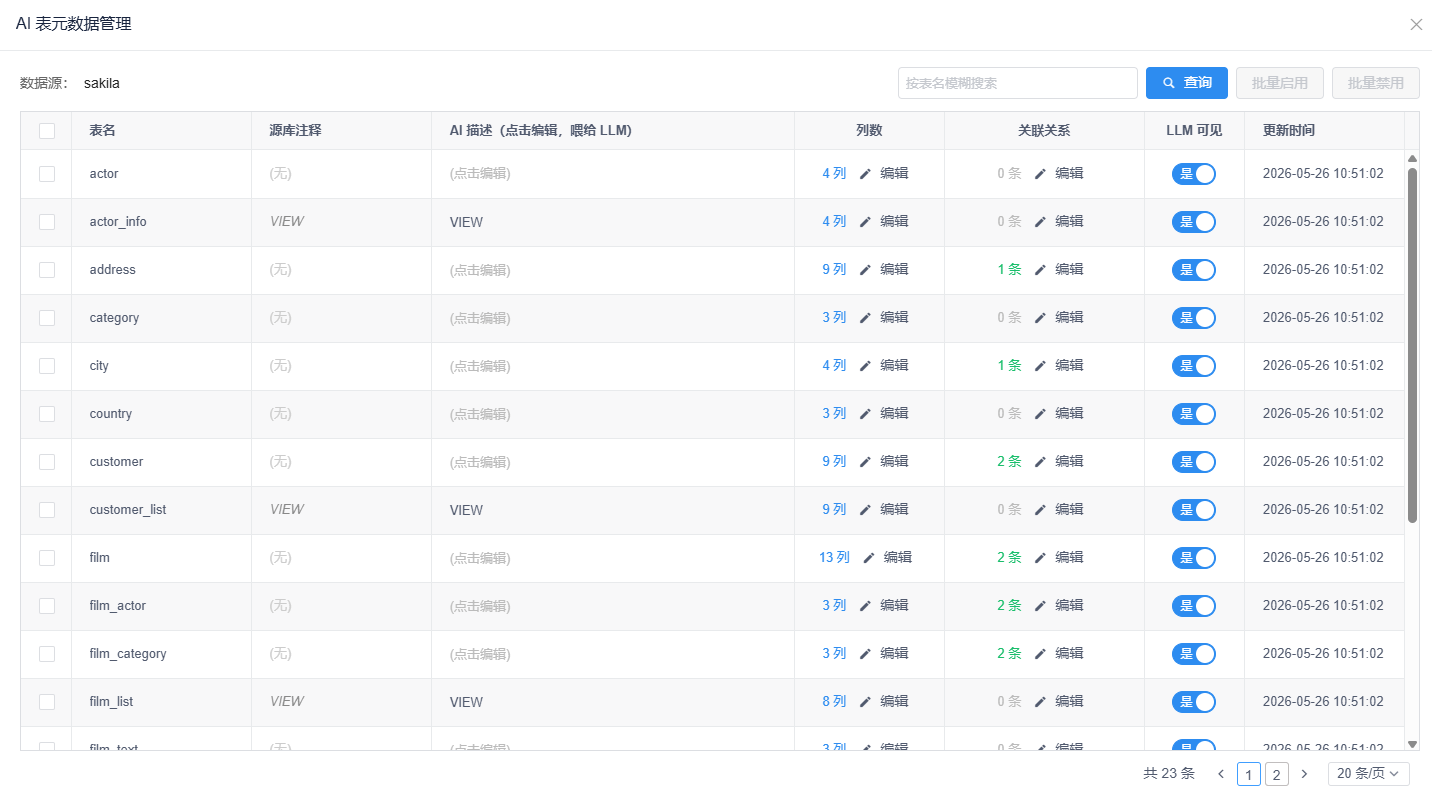
Task: Edit AI description placeholder for film row
Action: click(480, 558)
